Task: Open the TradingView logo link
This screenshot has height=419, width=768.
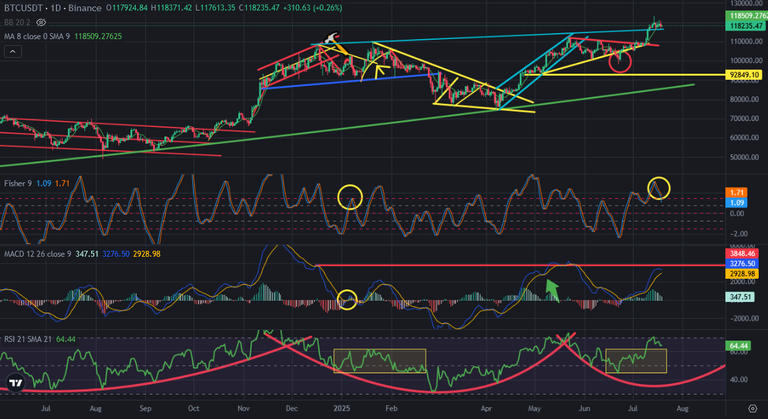Action: pos(15,383)
